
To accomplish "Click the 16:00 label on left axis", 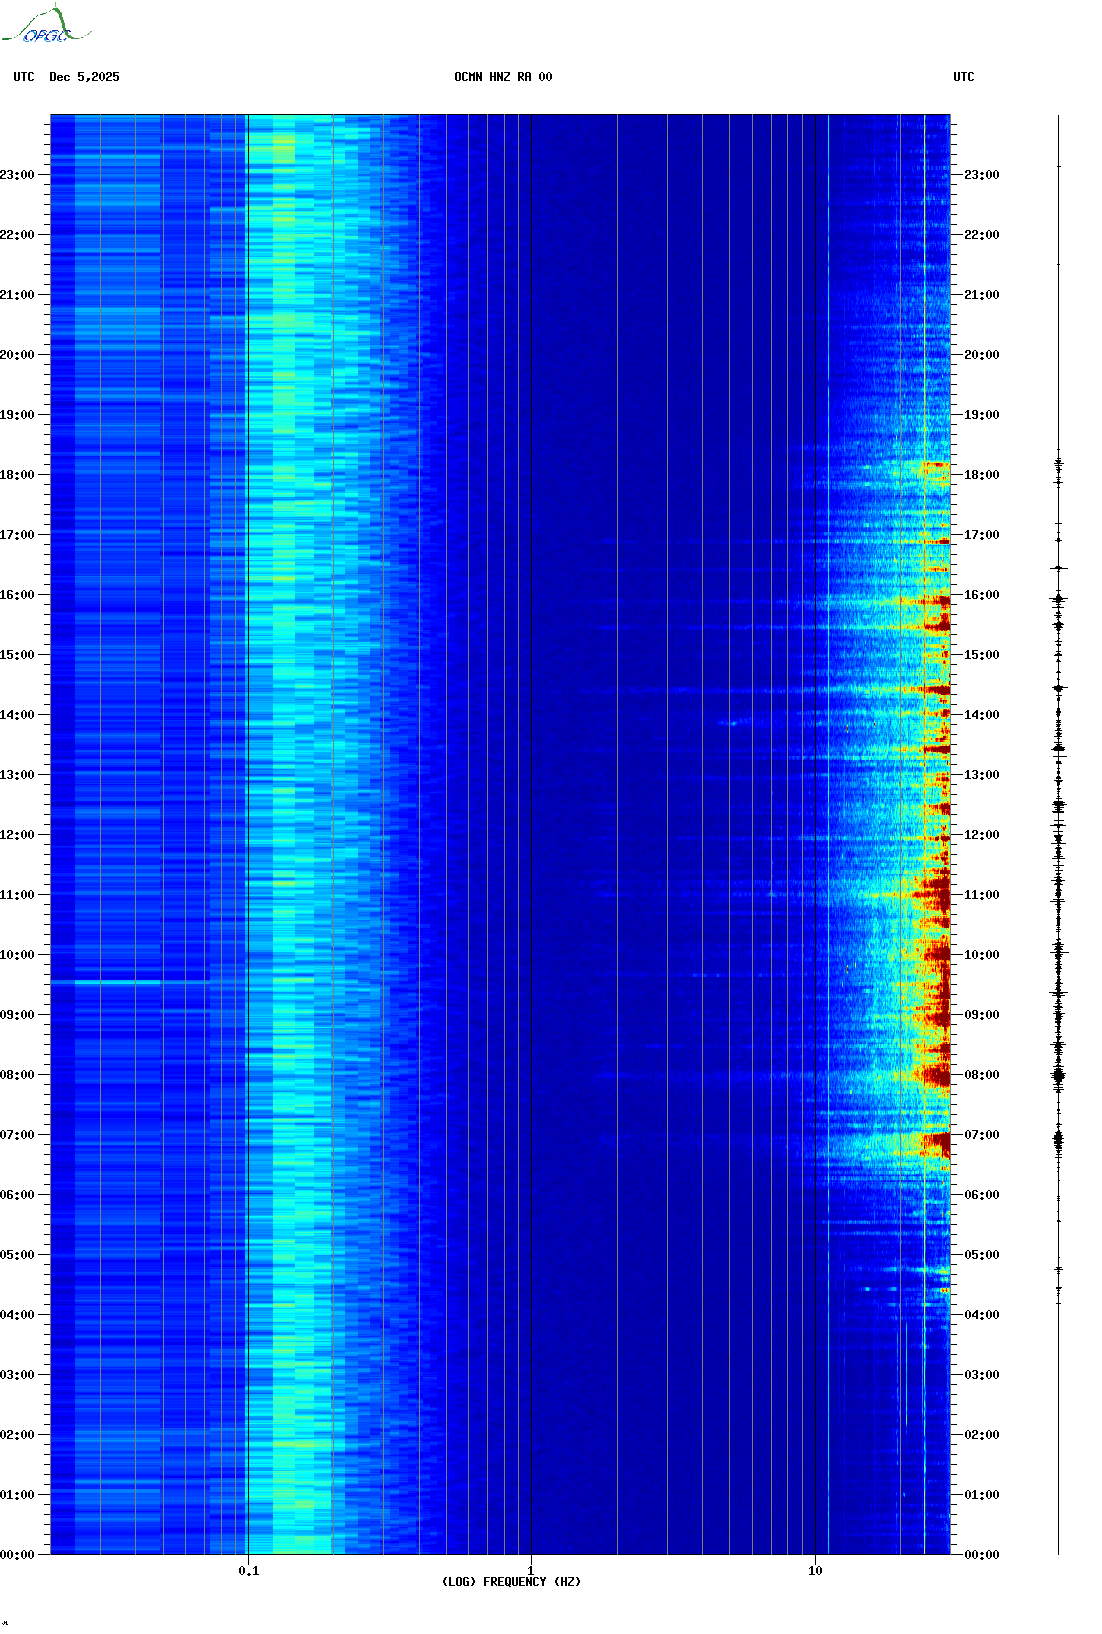I will (x=17, y=595).
